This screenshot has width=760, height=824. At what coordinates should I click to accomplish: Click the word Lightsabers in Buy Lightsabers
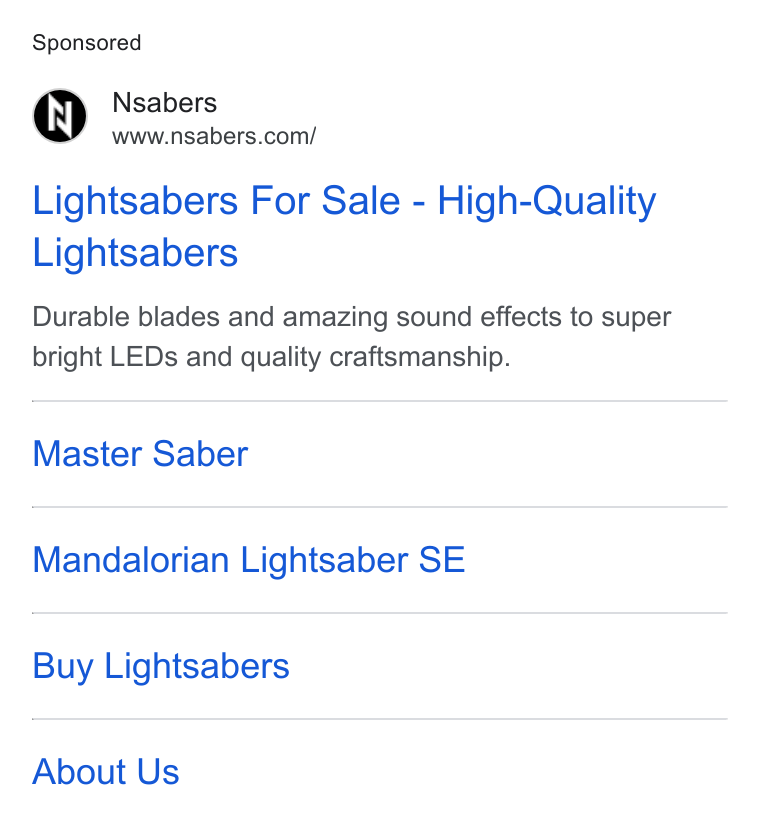coord(197,666)
